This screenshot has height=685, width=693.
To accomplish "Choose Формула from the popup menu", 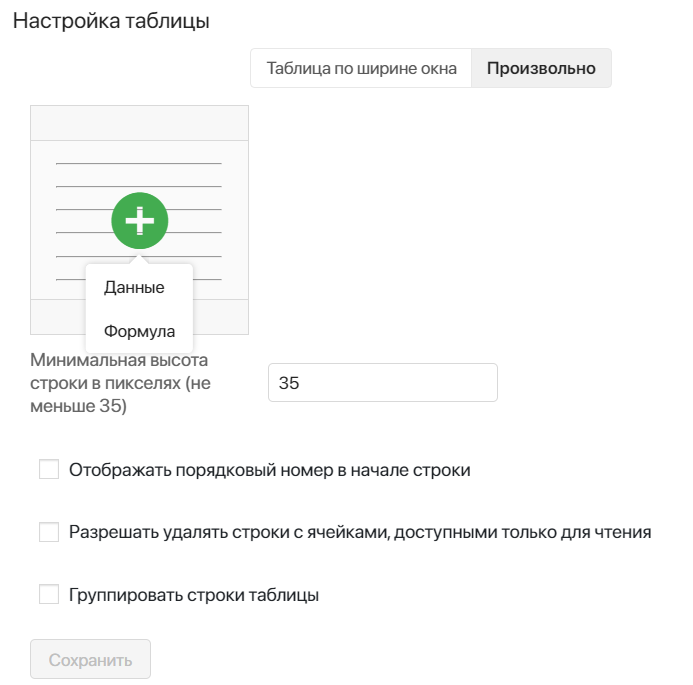I will pos(139,331).
